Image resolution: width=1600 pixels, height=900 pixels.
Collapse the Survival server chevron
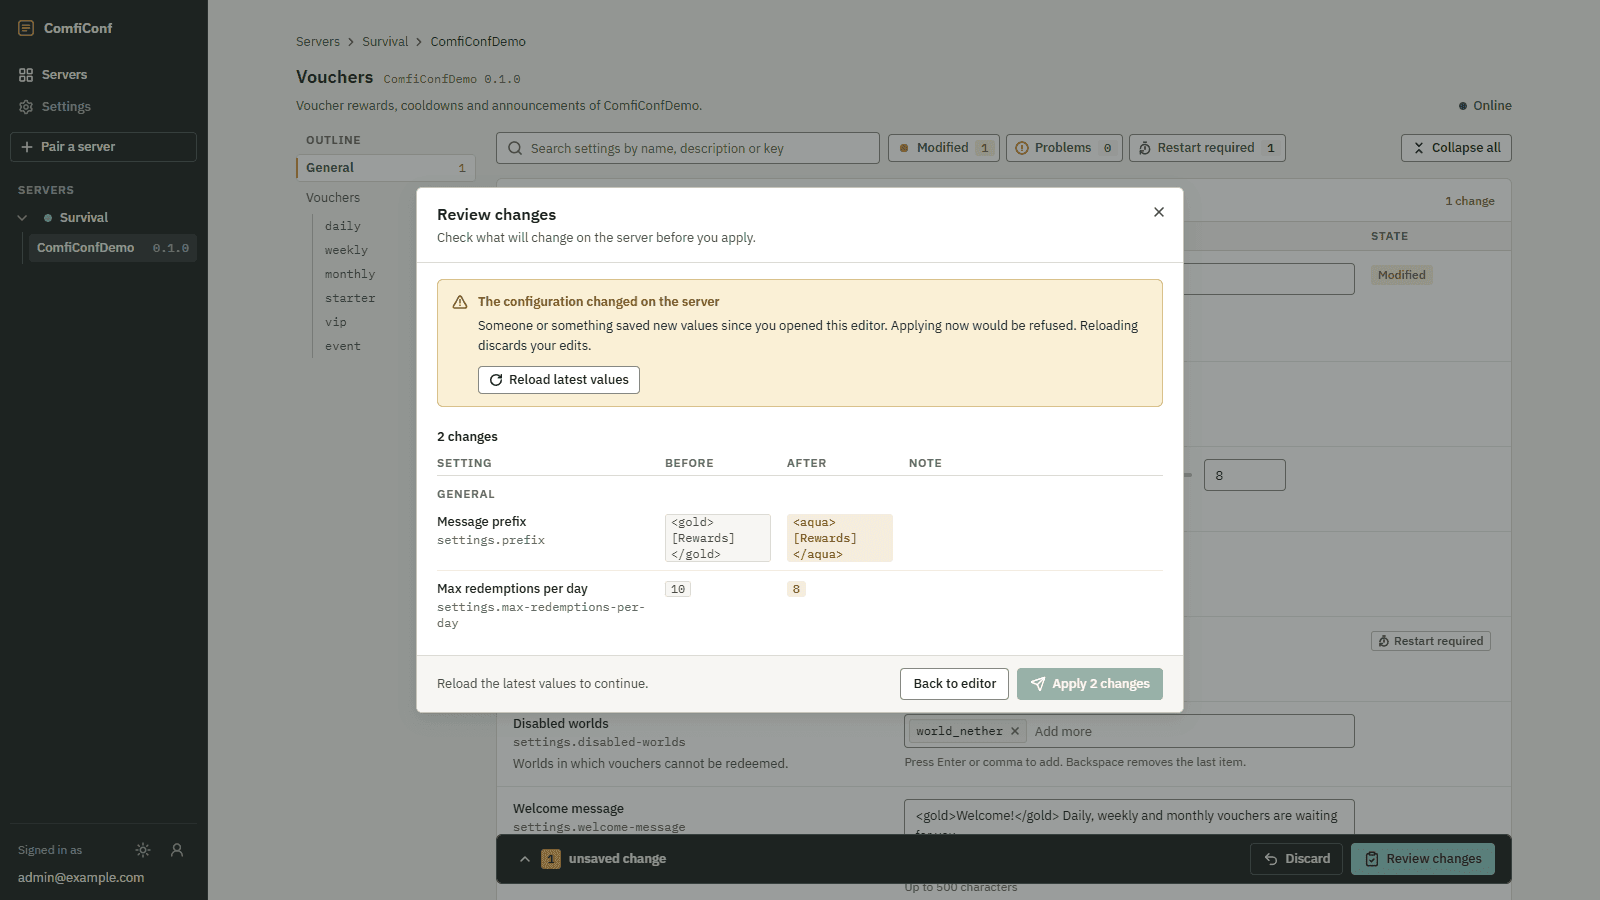(23, 218)
